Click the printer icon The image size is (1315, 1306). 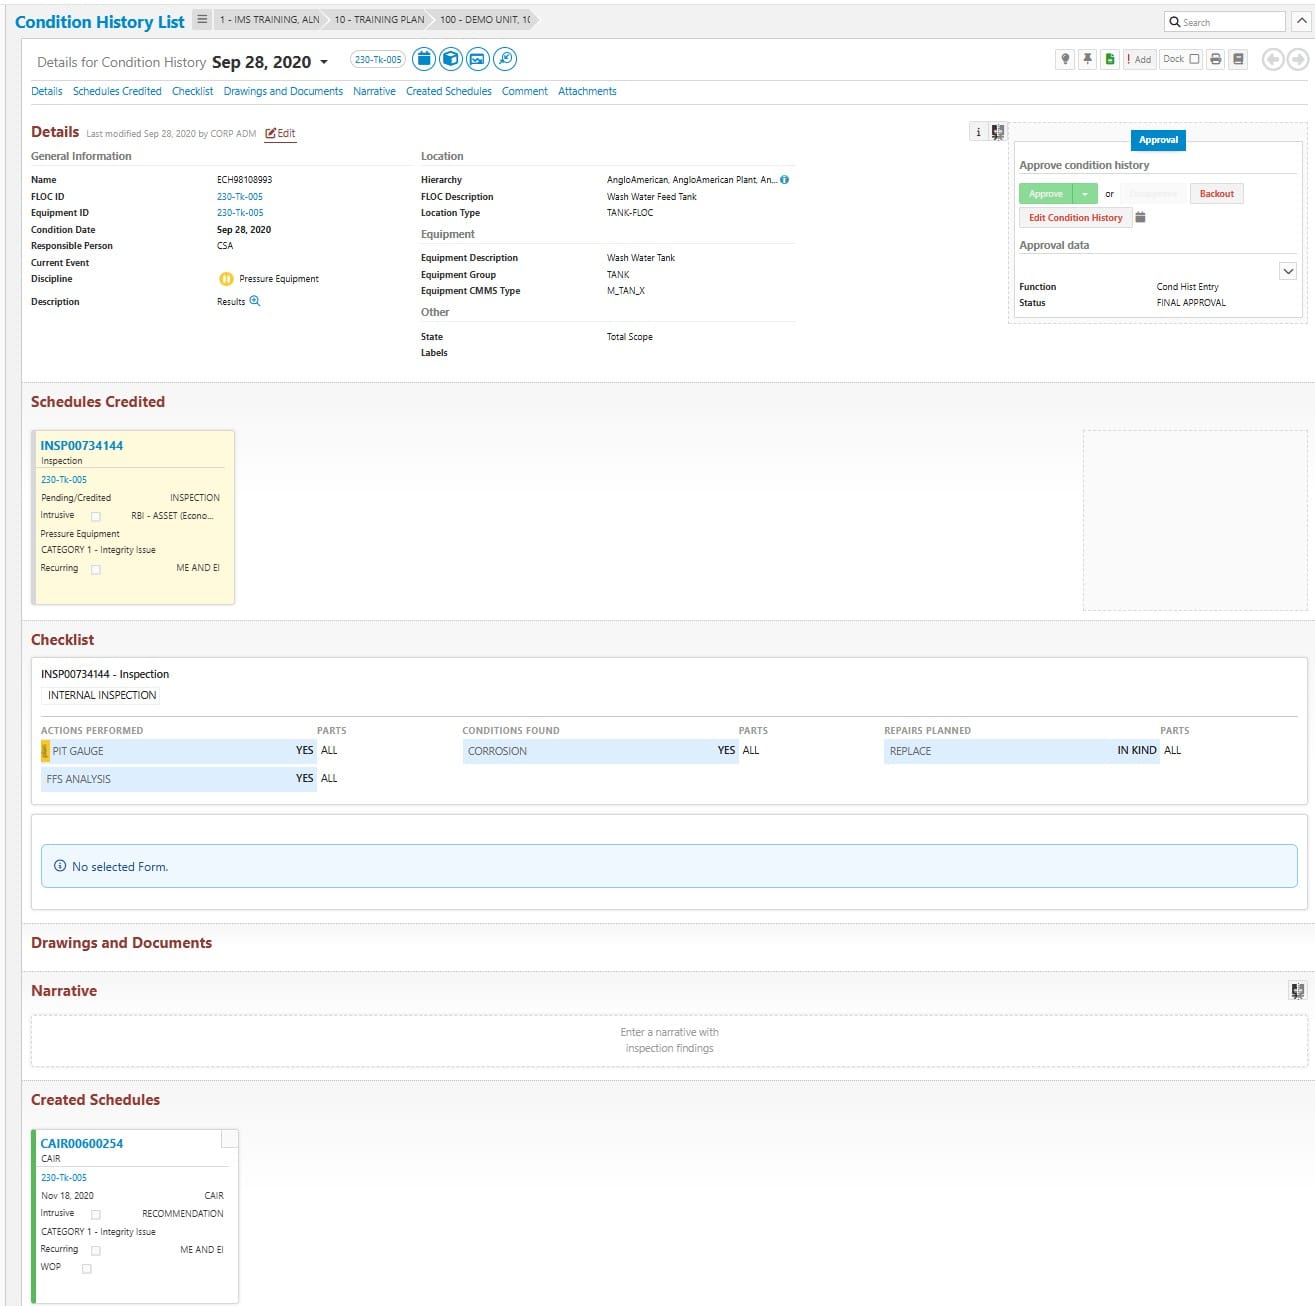(1216, 59)
